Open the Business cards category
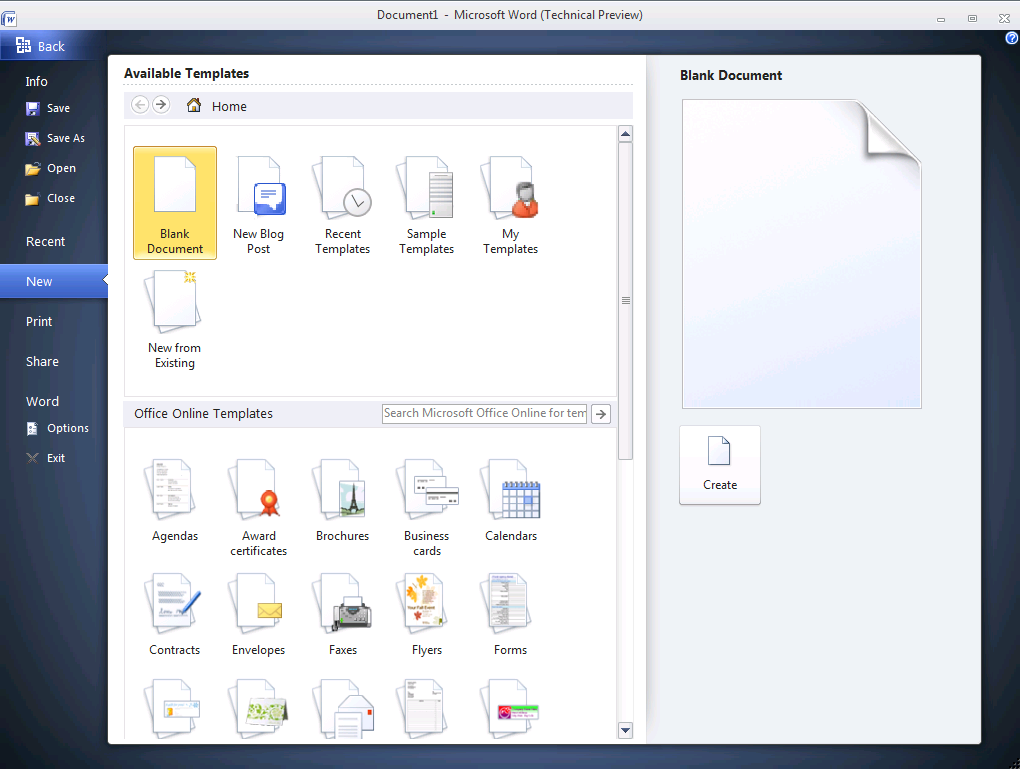 (x=426, y=508)
